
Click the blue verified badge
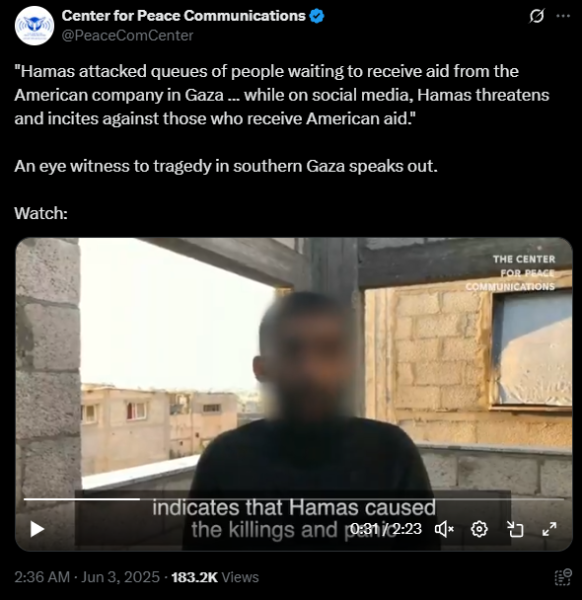[x=317, y=16]
